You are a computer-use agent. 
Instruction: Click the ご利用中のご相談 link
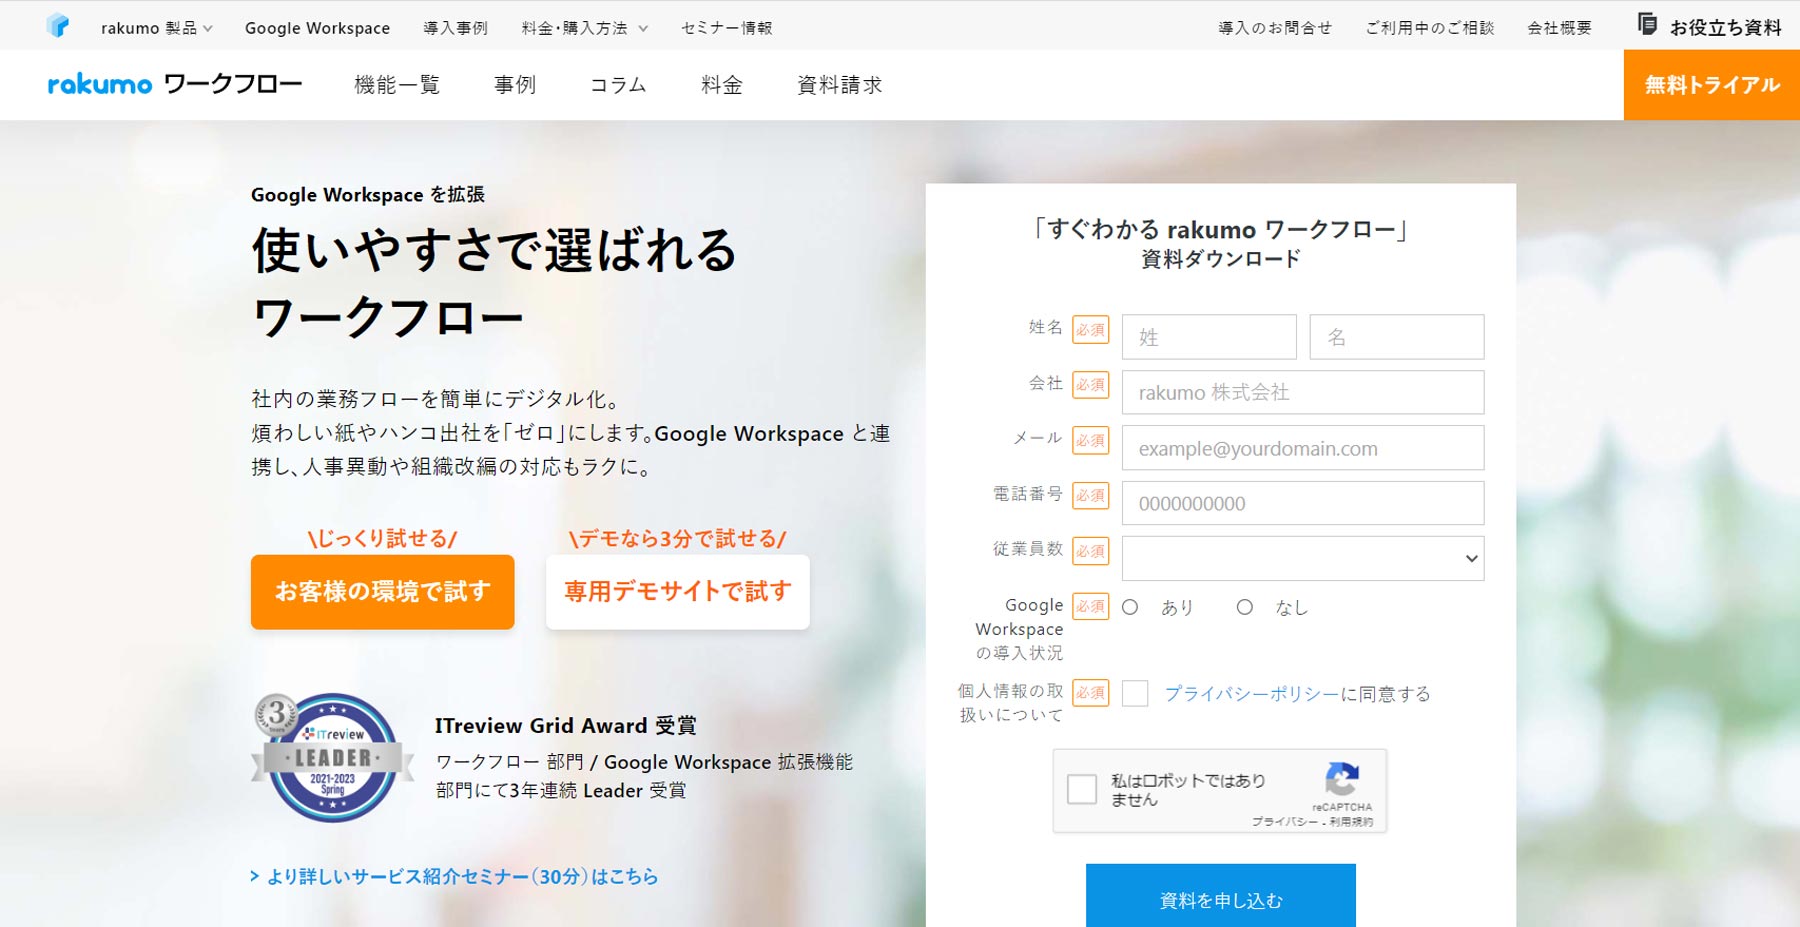(x=1430, y=28)
